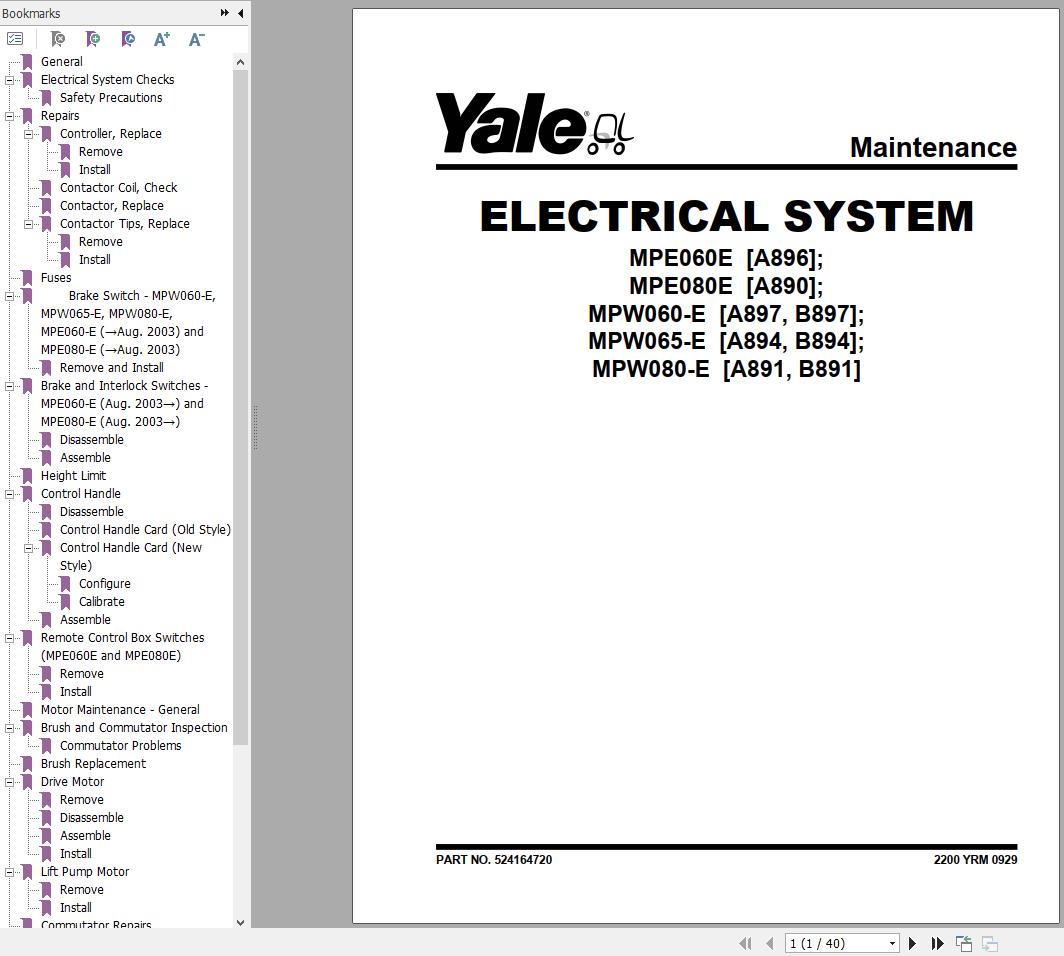Locate the current bookmark in the panel
Screen dimensions: 1064x956
pos(128,39)
